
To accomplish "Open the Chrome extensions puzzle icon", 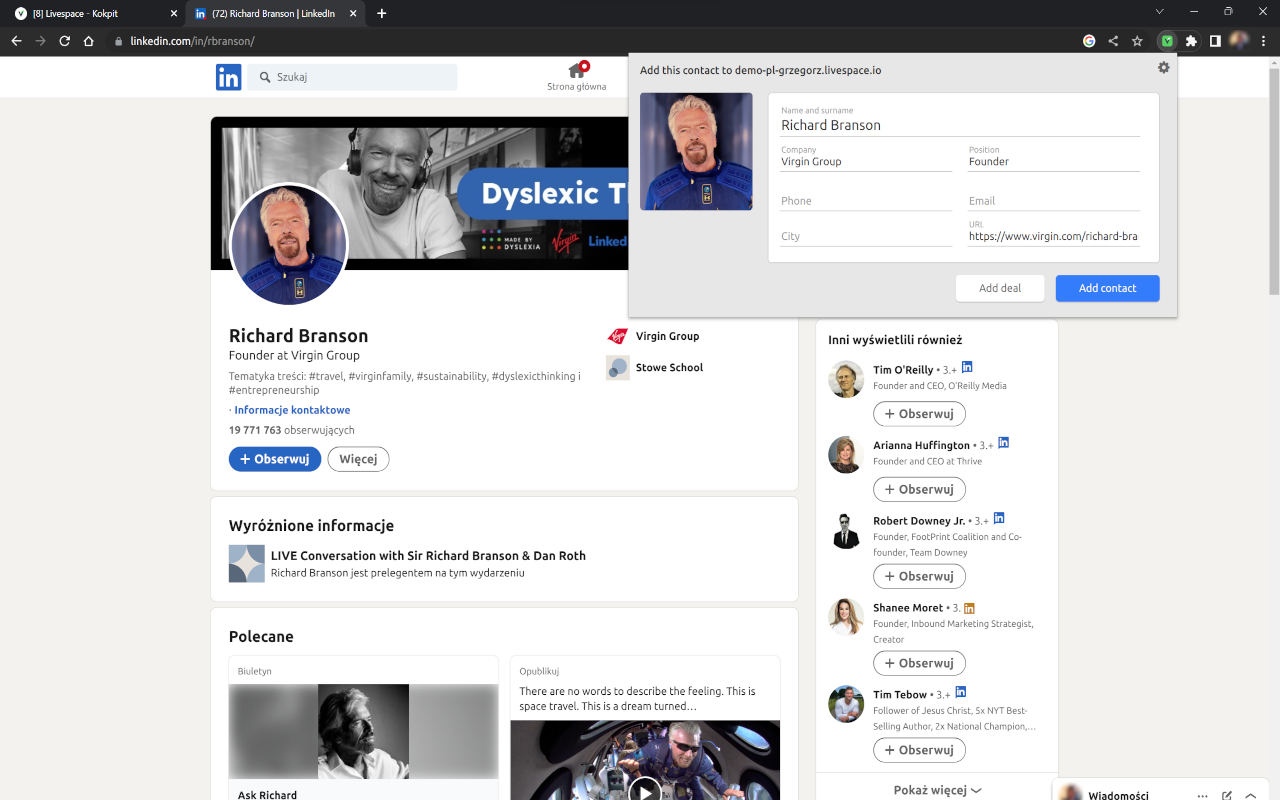I will tap(1191, 41).
